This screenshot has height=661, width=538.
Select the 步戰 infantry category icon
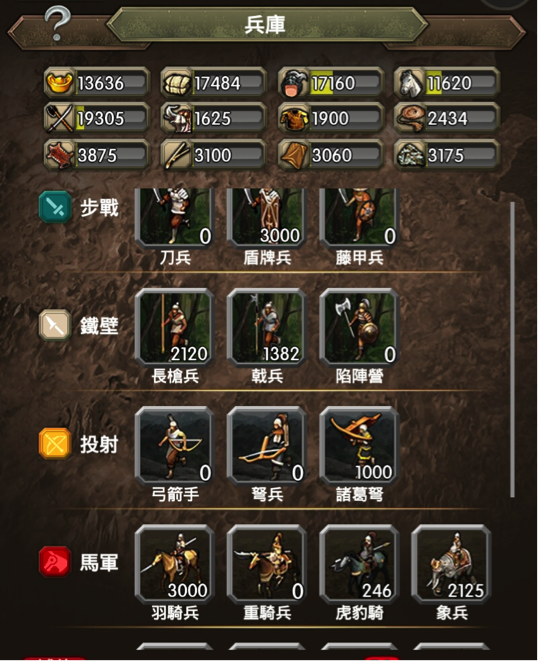[x=55, y=207]
